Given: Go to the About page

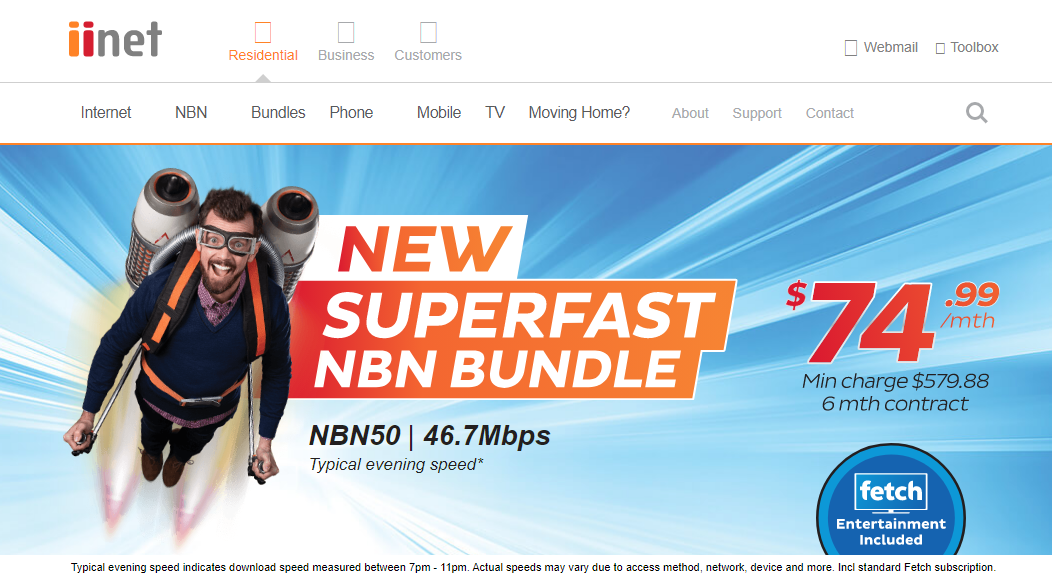Looking at the screenshot, I should coord(690,113).
